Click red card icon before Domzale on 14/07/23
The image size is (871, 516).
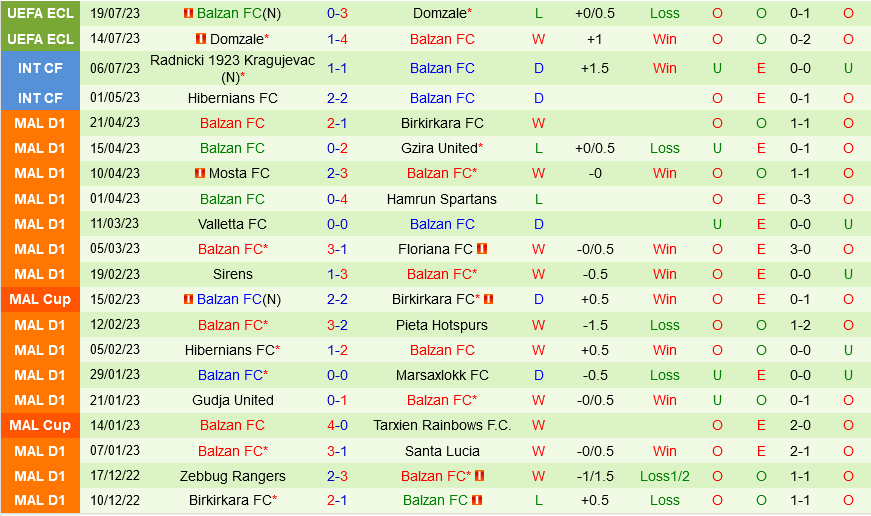click(x=200, y=39)
